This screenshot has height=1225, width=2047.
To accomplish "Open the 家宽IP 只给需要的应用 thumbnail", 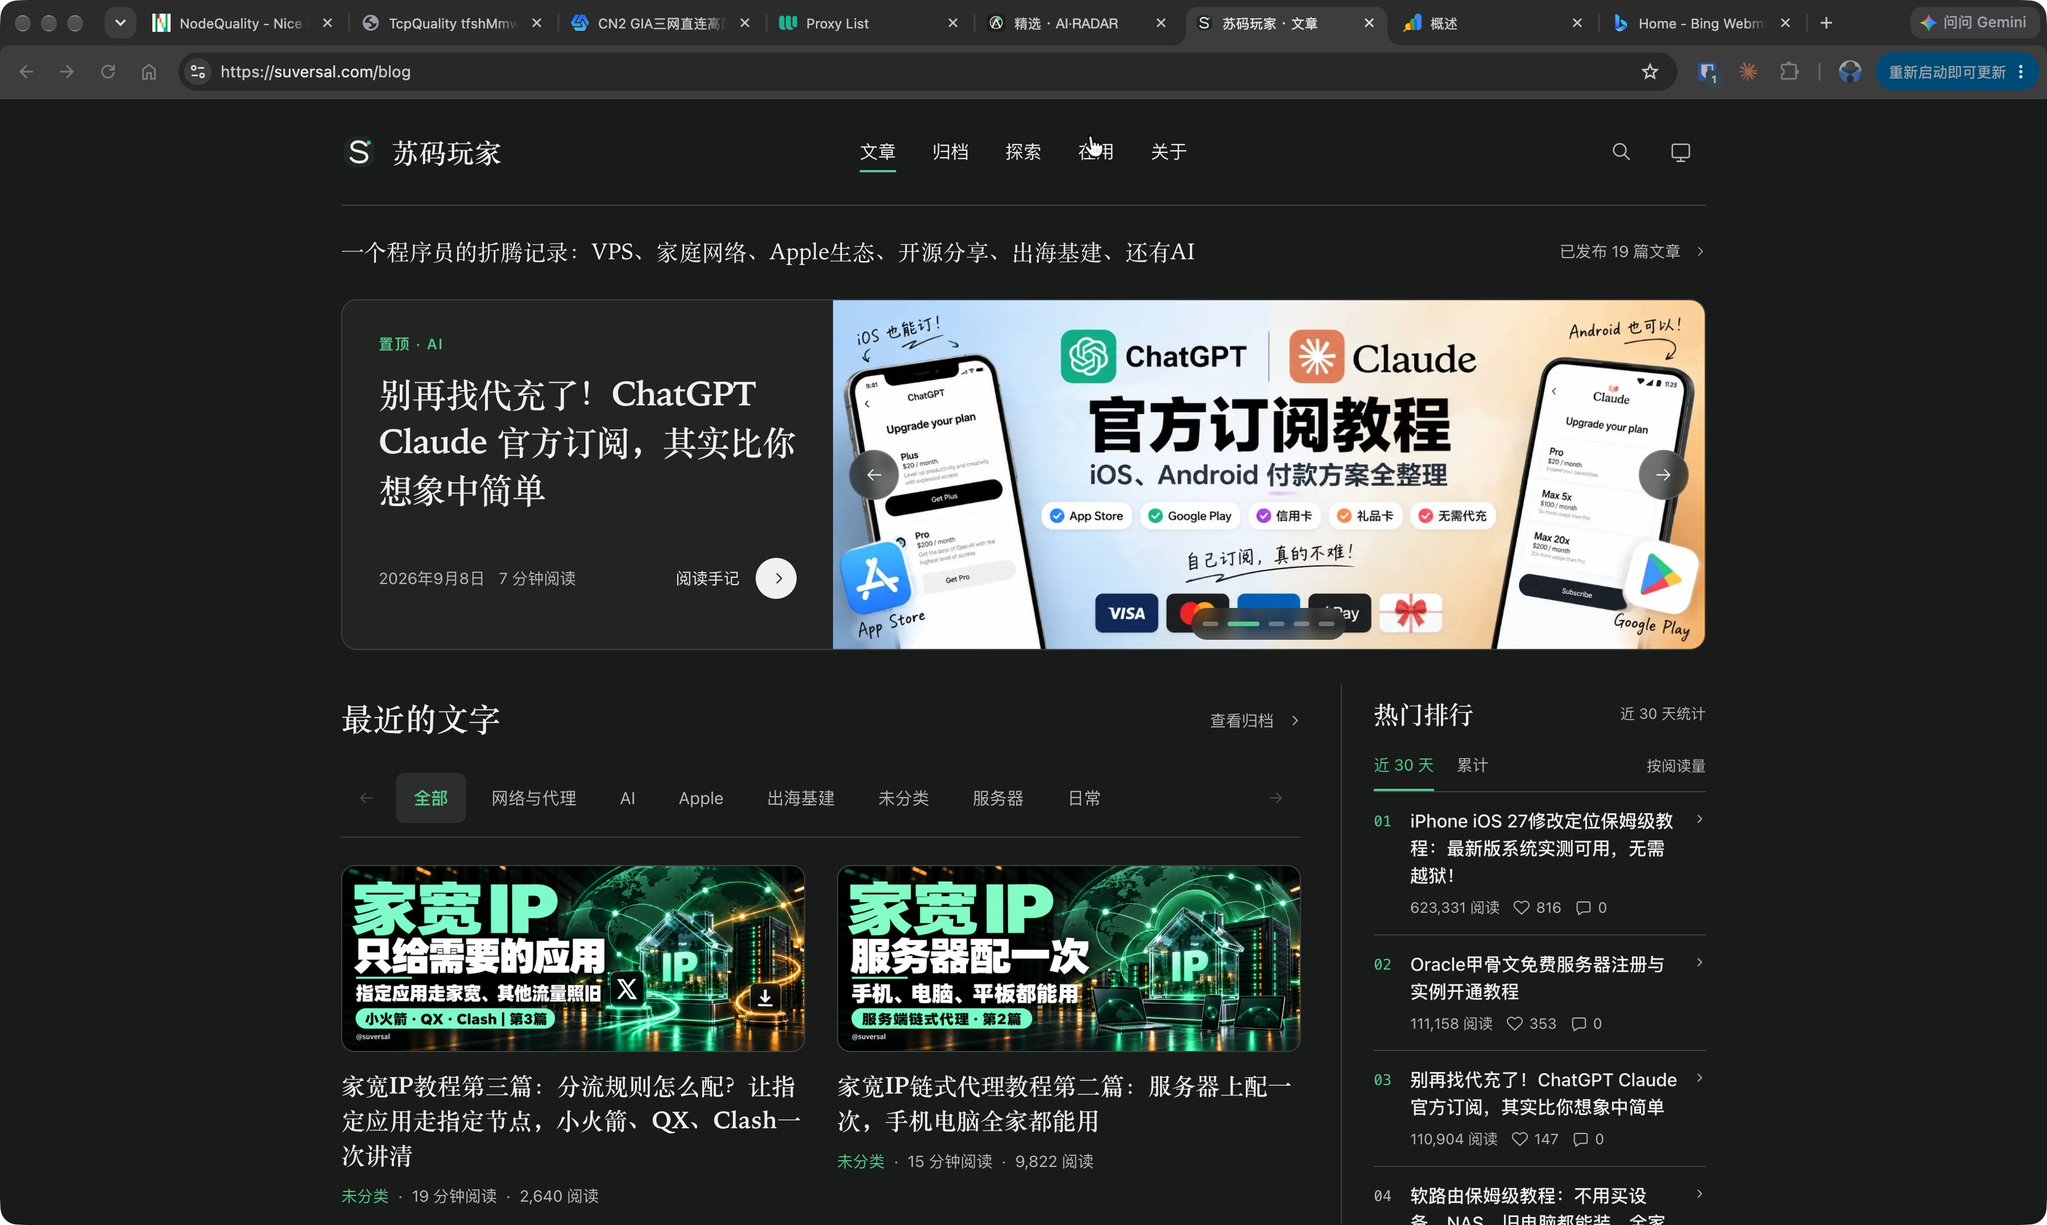I will pos(573,958).
